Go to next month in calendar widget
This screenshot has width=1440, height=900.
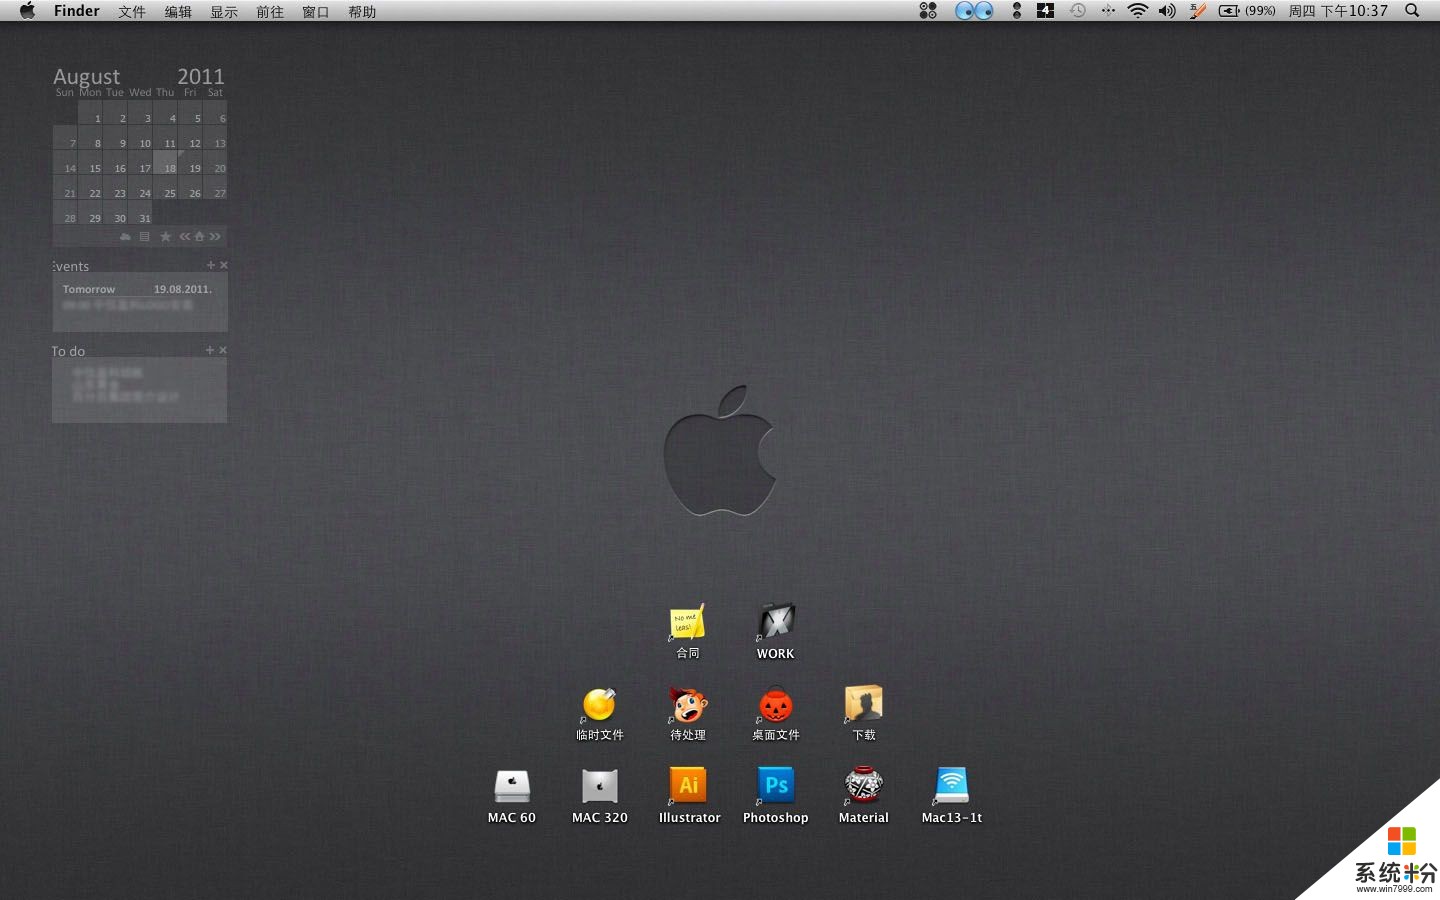click(215, 237)
